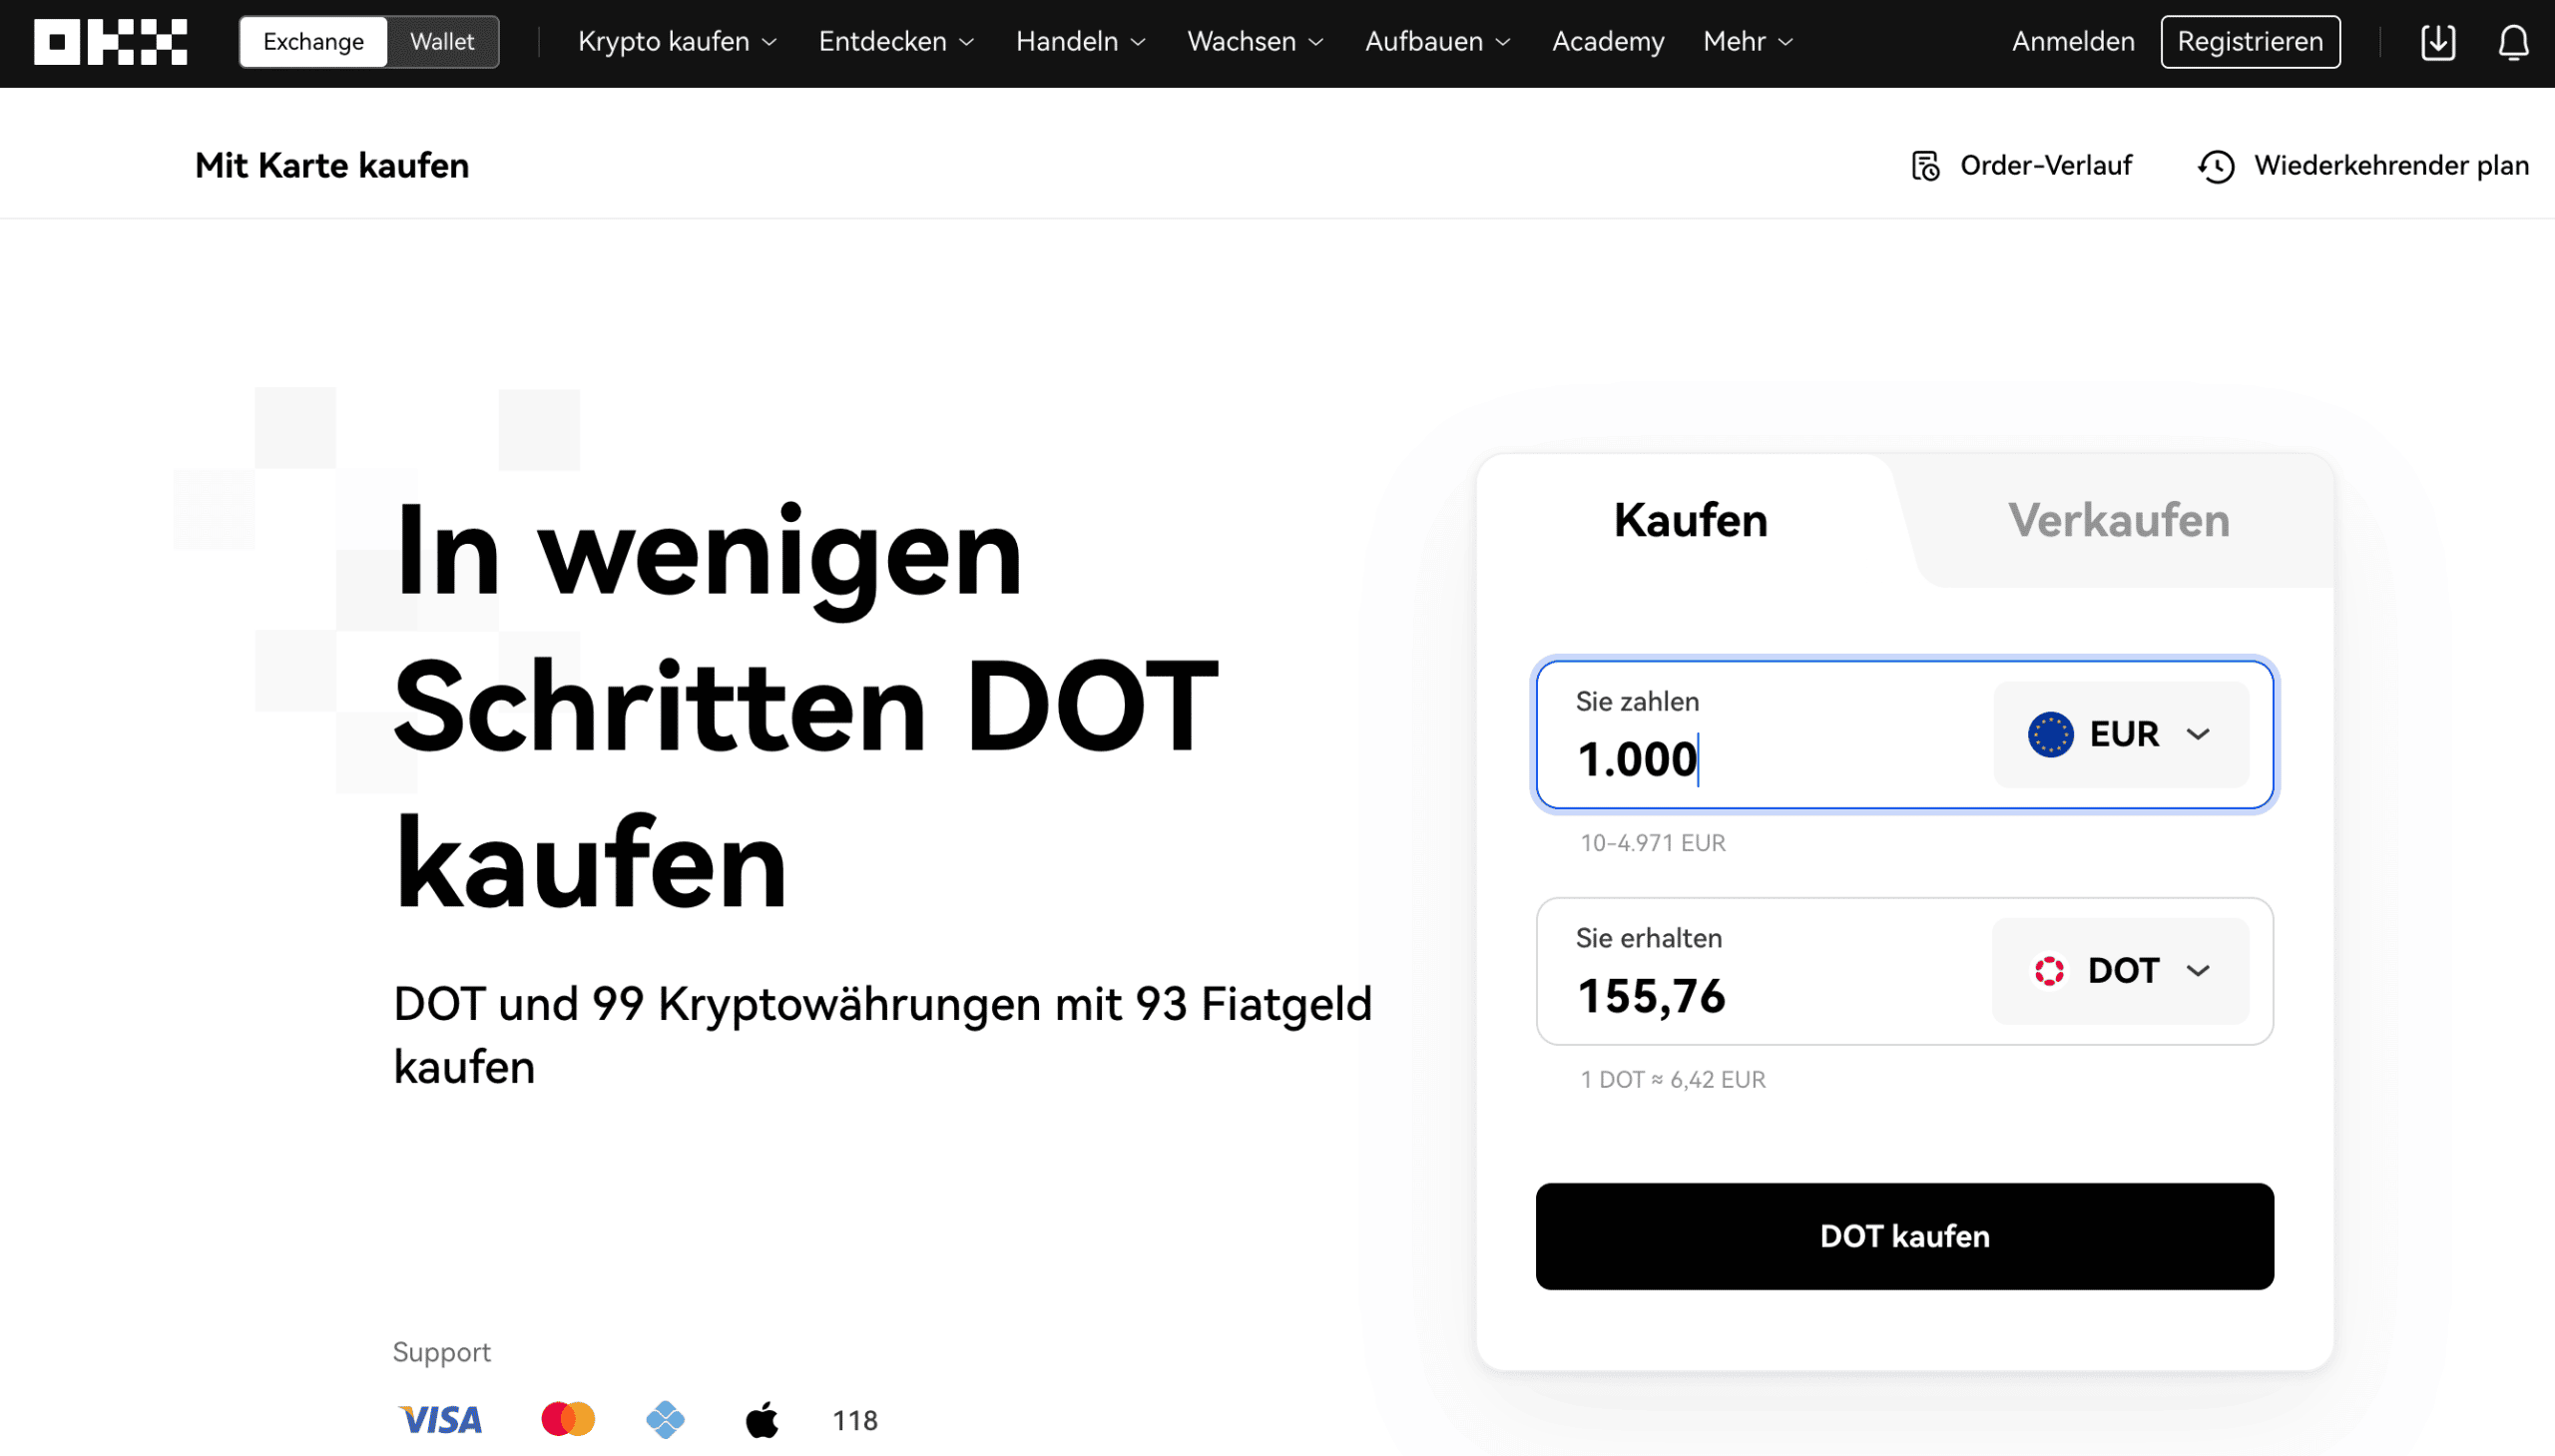Expand the Aufbauen menu
This screenshot has height=1456, width=2555.
pos(1437,42)
